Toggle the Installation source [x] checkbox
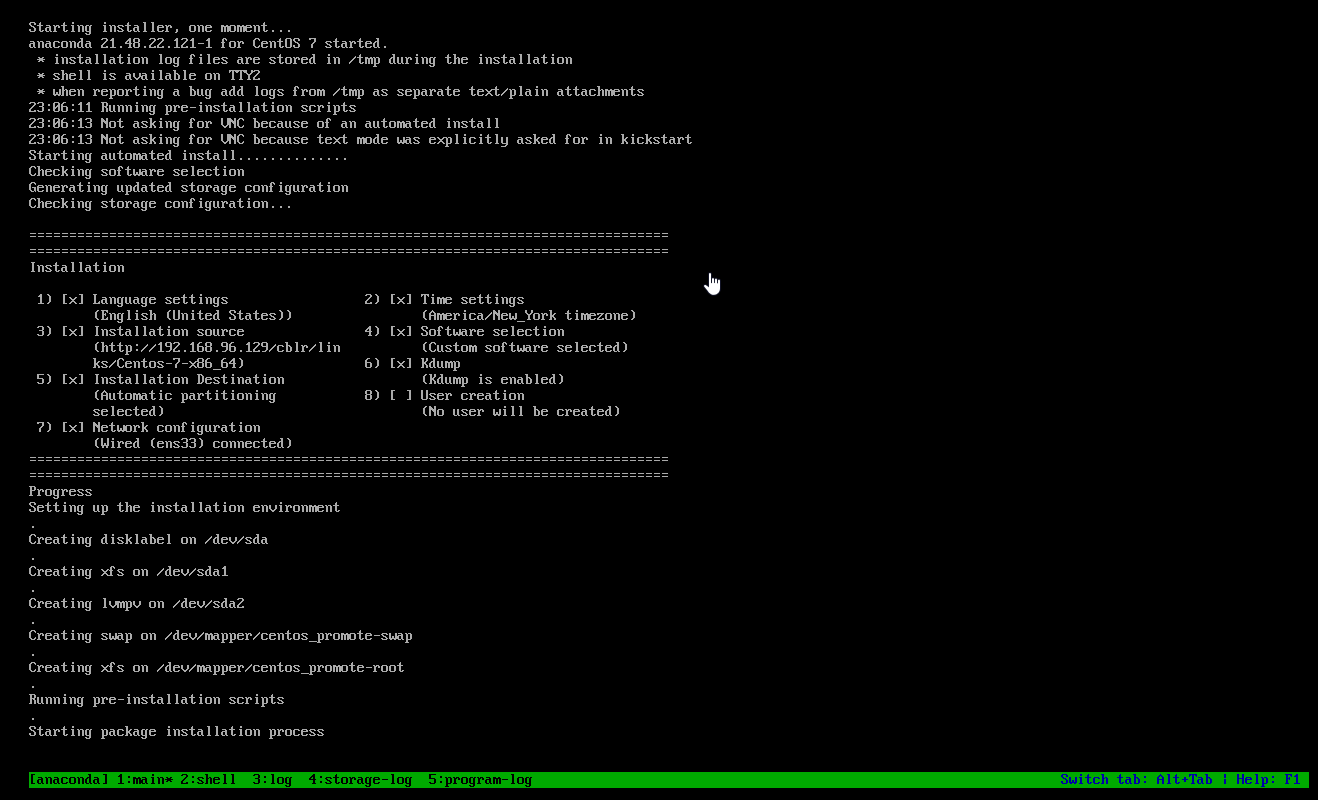This screenshot has width=1318, height=800. pos(73,331)
